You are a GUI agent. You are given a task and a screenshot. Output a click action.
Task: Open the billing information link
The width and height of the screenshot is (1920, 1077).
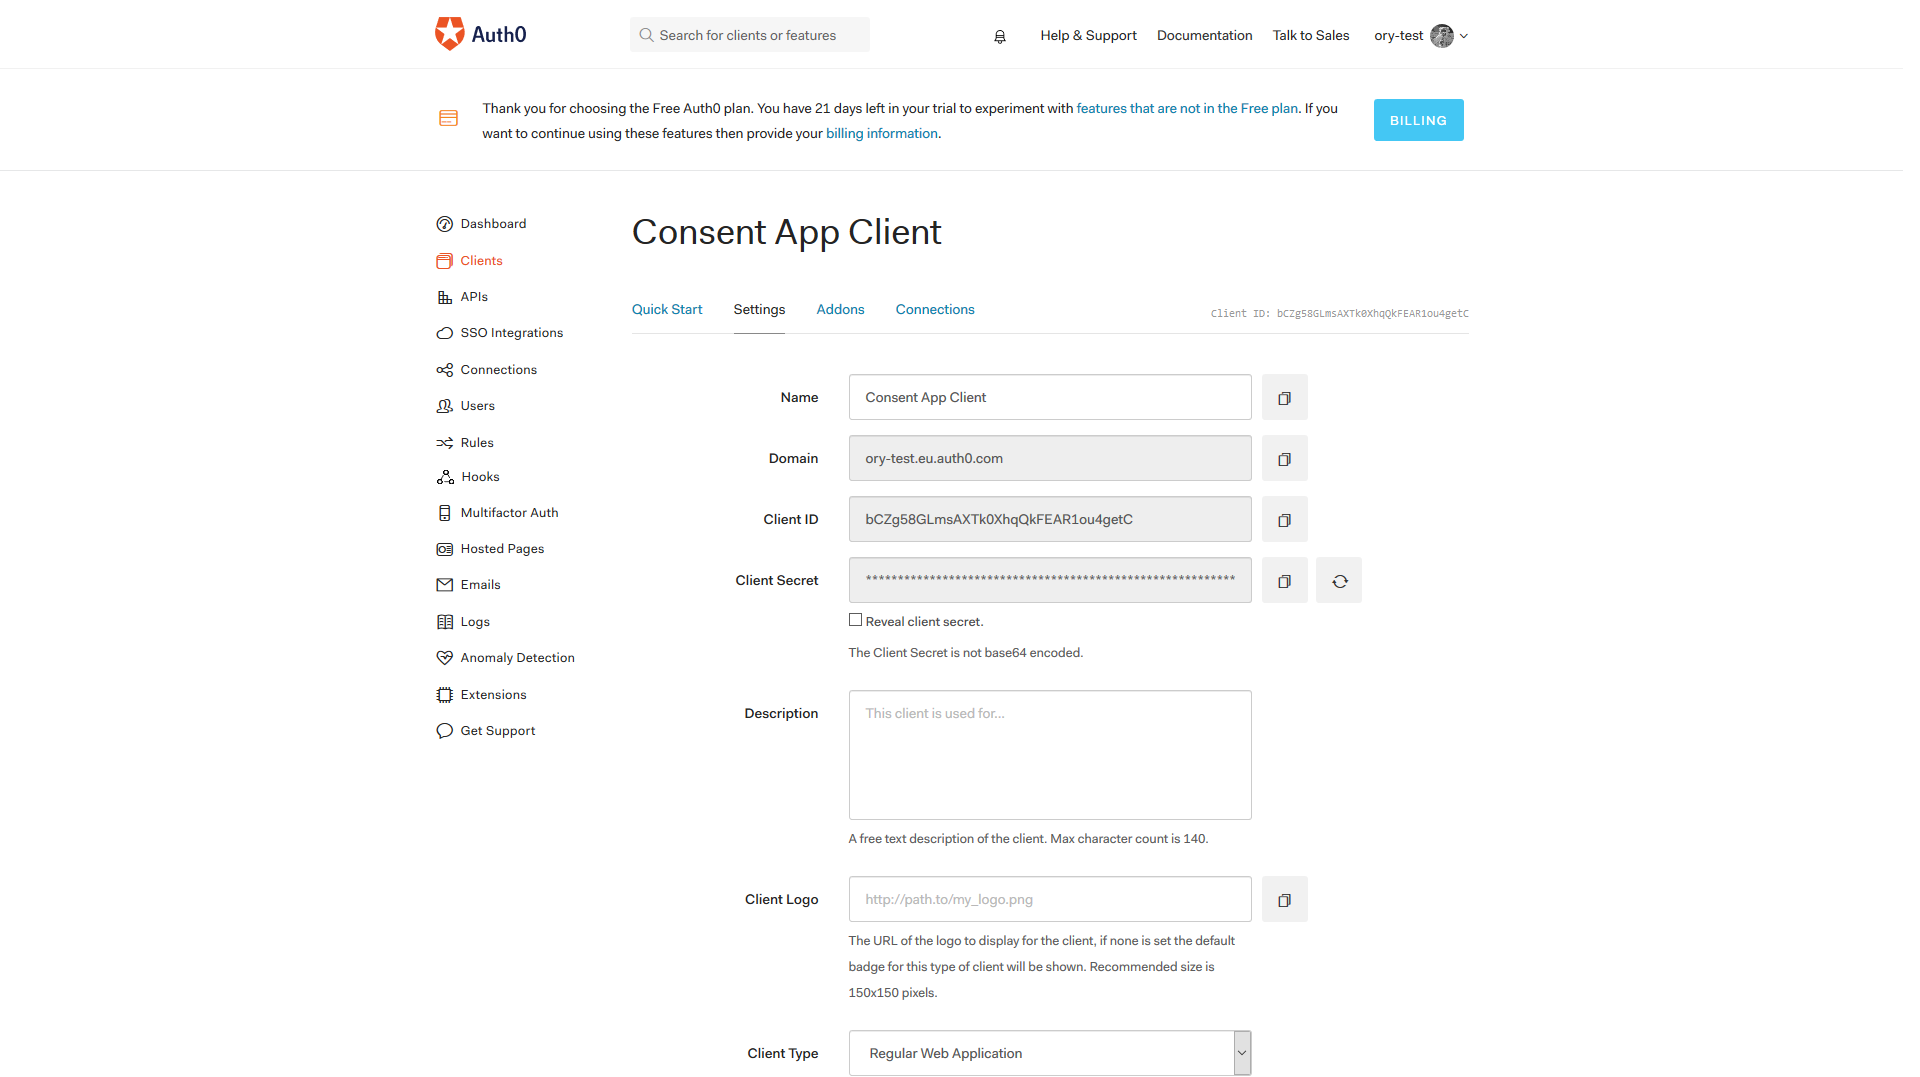882,134
